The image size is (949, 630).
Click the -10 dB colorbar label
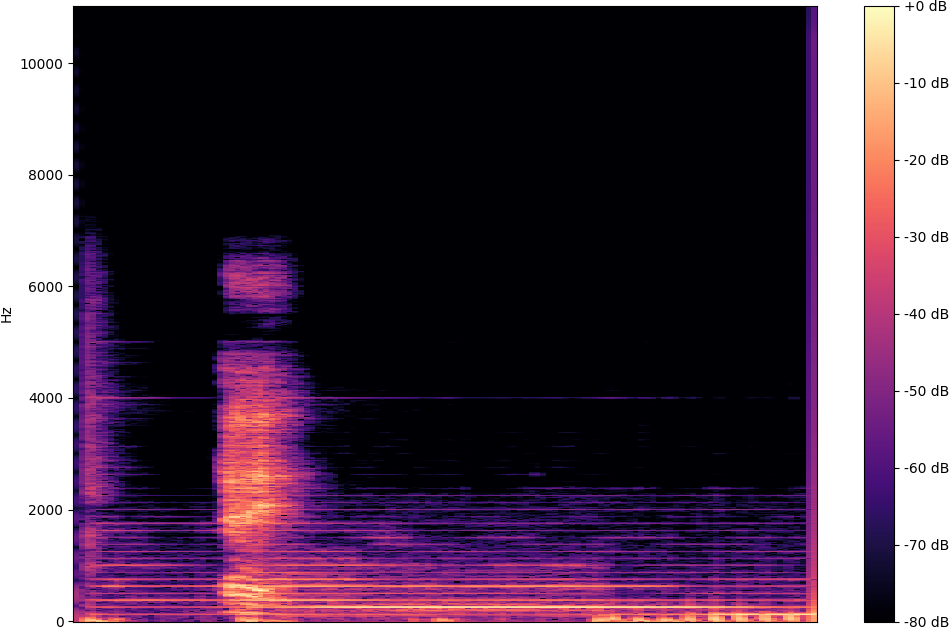pos(926,84)
